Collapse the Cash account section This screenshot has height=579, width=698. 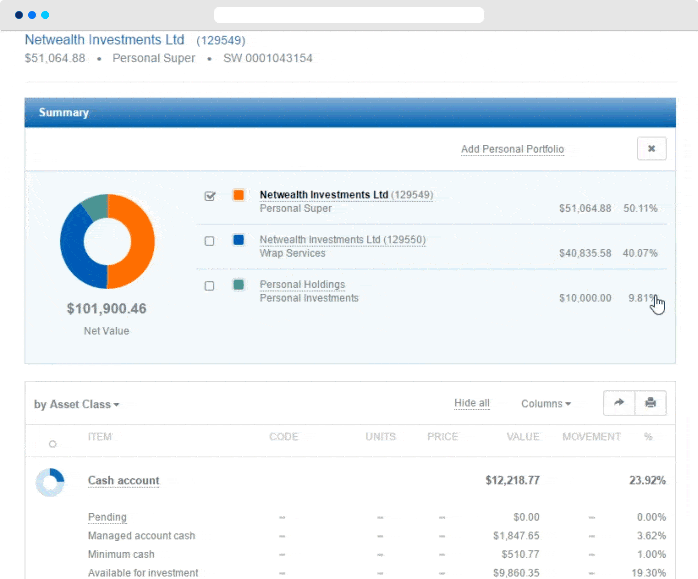pyautogui.click(x=123, y=481)
